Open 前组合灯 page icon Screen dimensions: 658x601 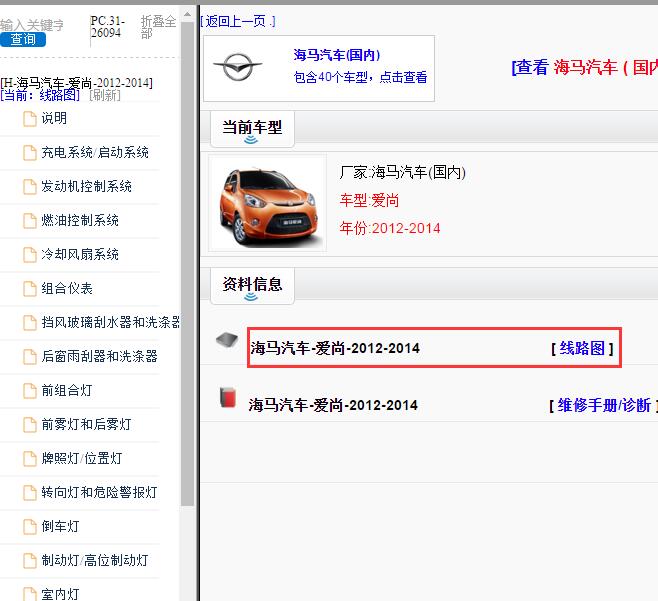29,391
